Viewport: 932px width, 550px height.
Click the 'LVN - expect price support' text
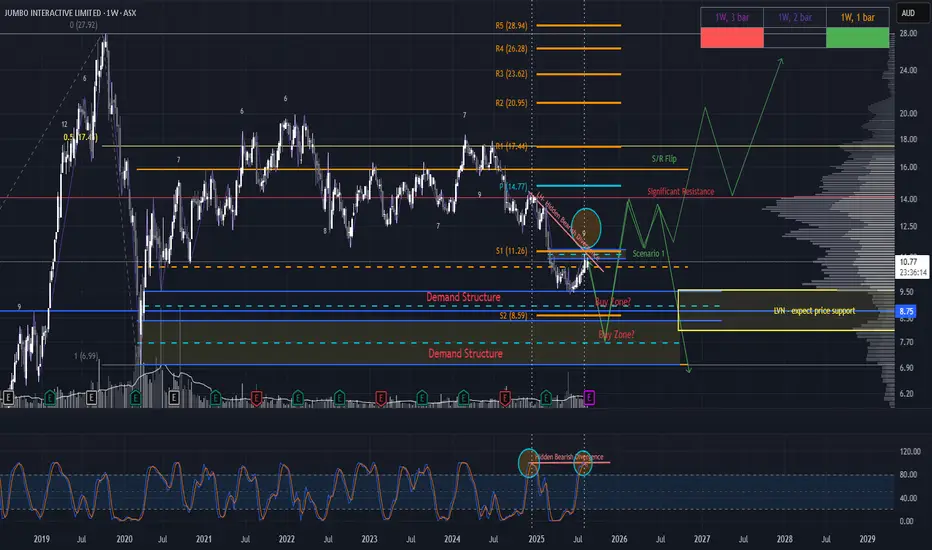click(814, 310)
